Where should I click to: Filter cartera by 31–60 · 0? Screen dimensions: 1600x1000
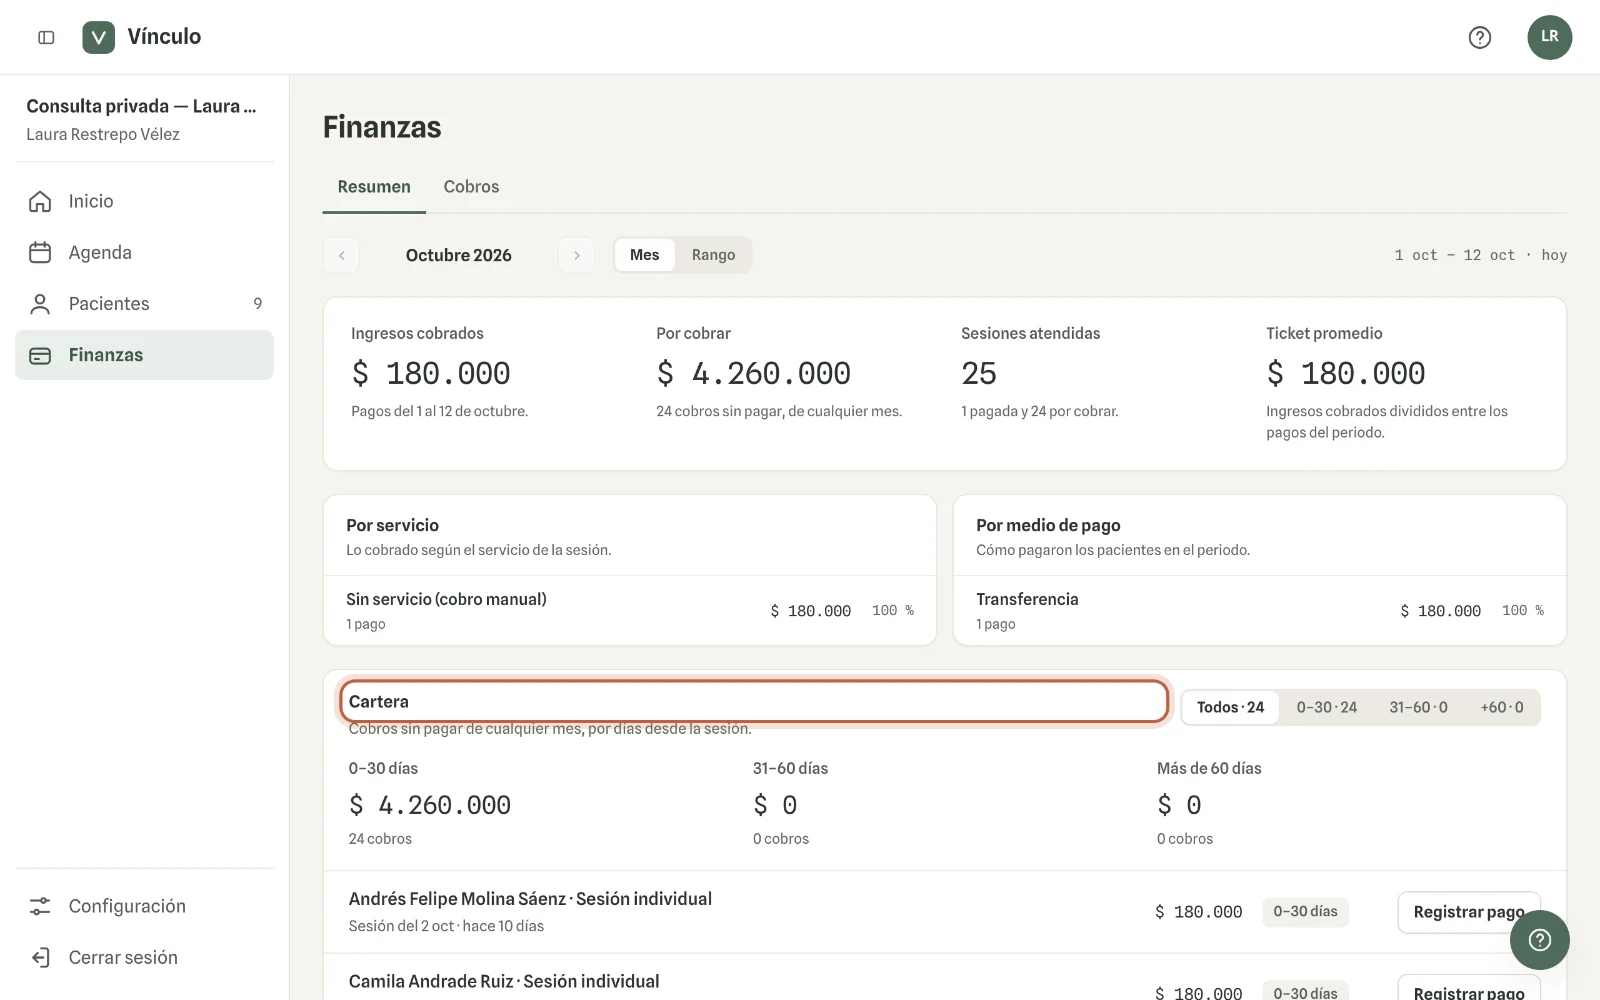coord(1418,707)
